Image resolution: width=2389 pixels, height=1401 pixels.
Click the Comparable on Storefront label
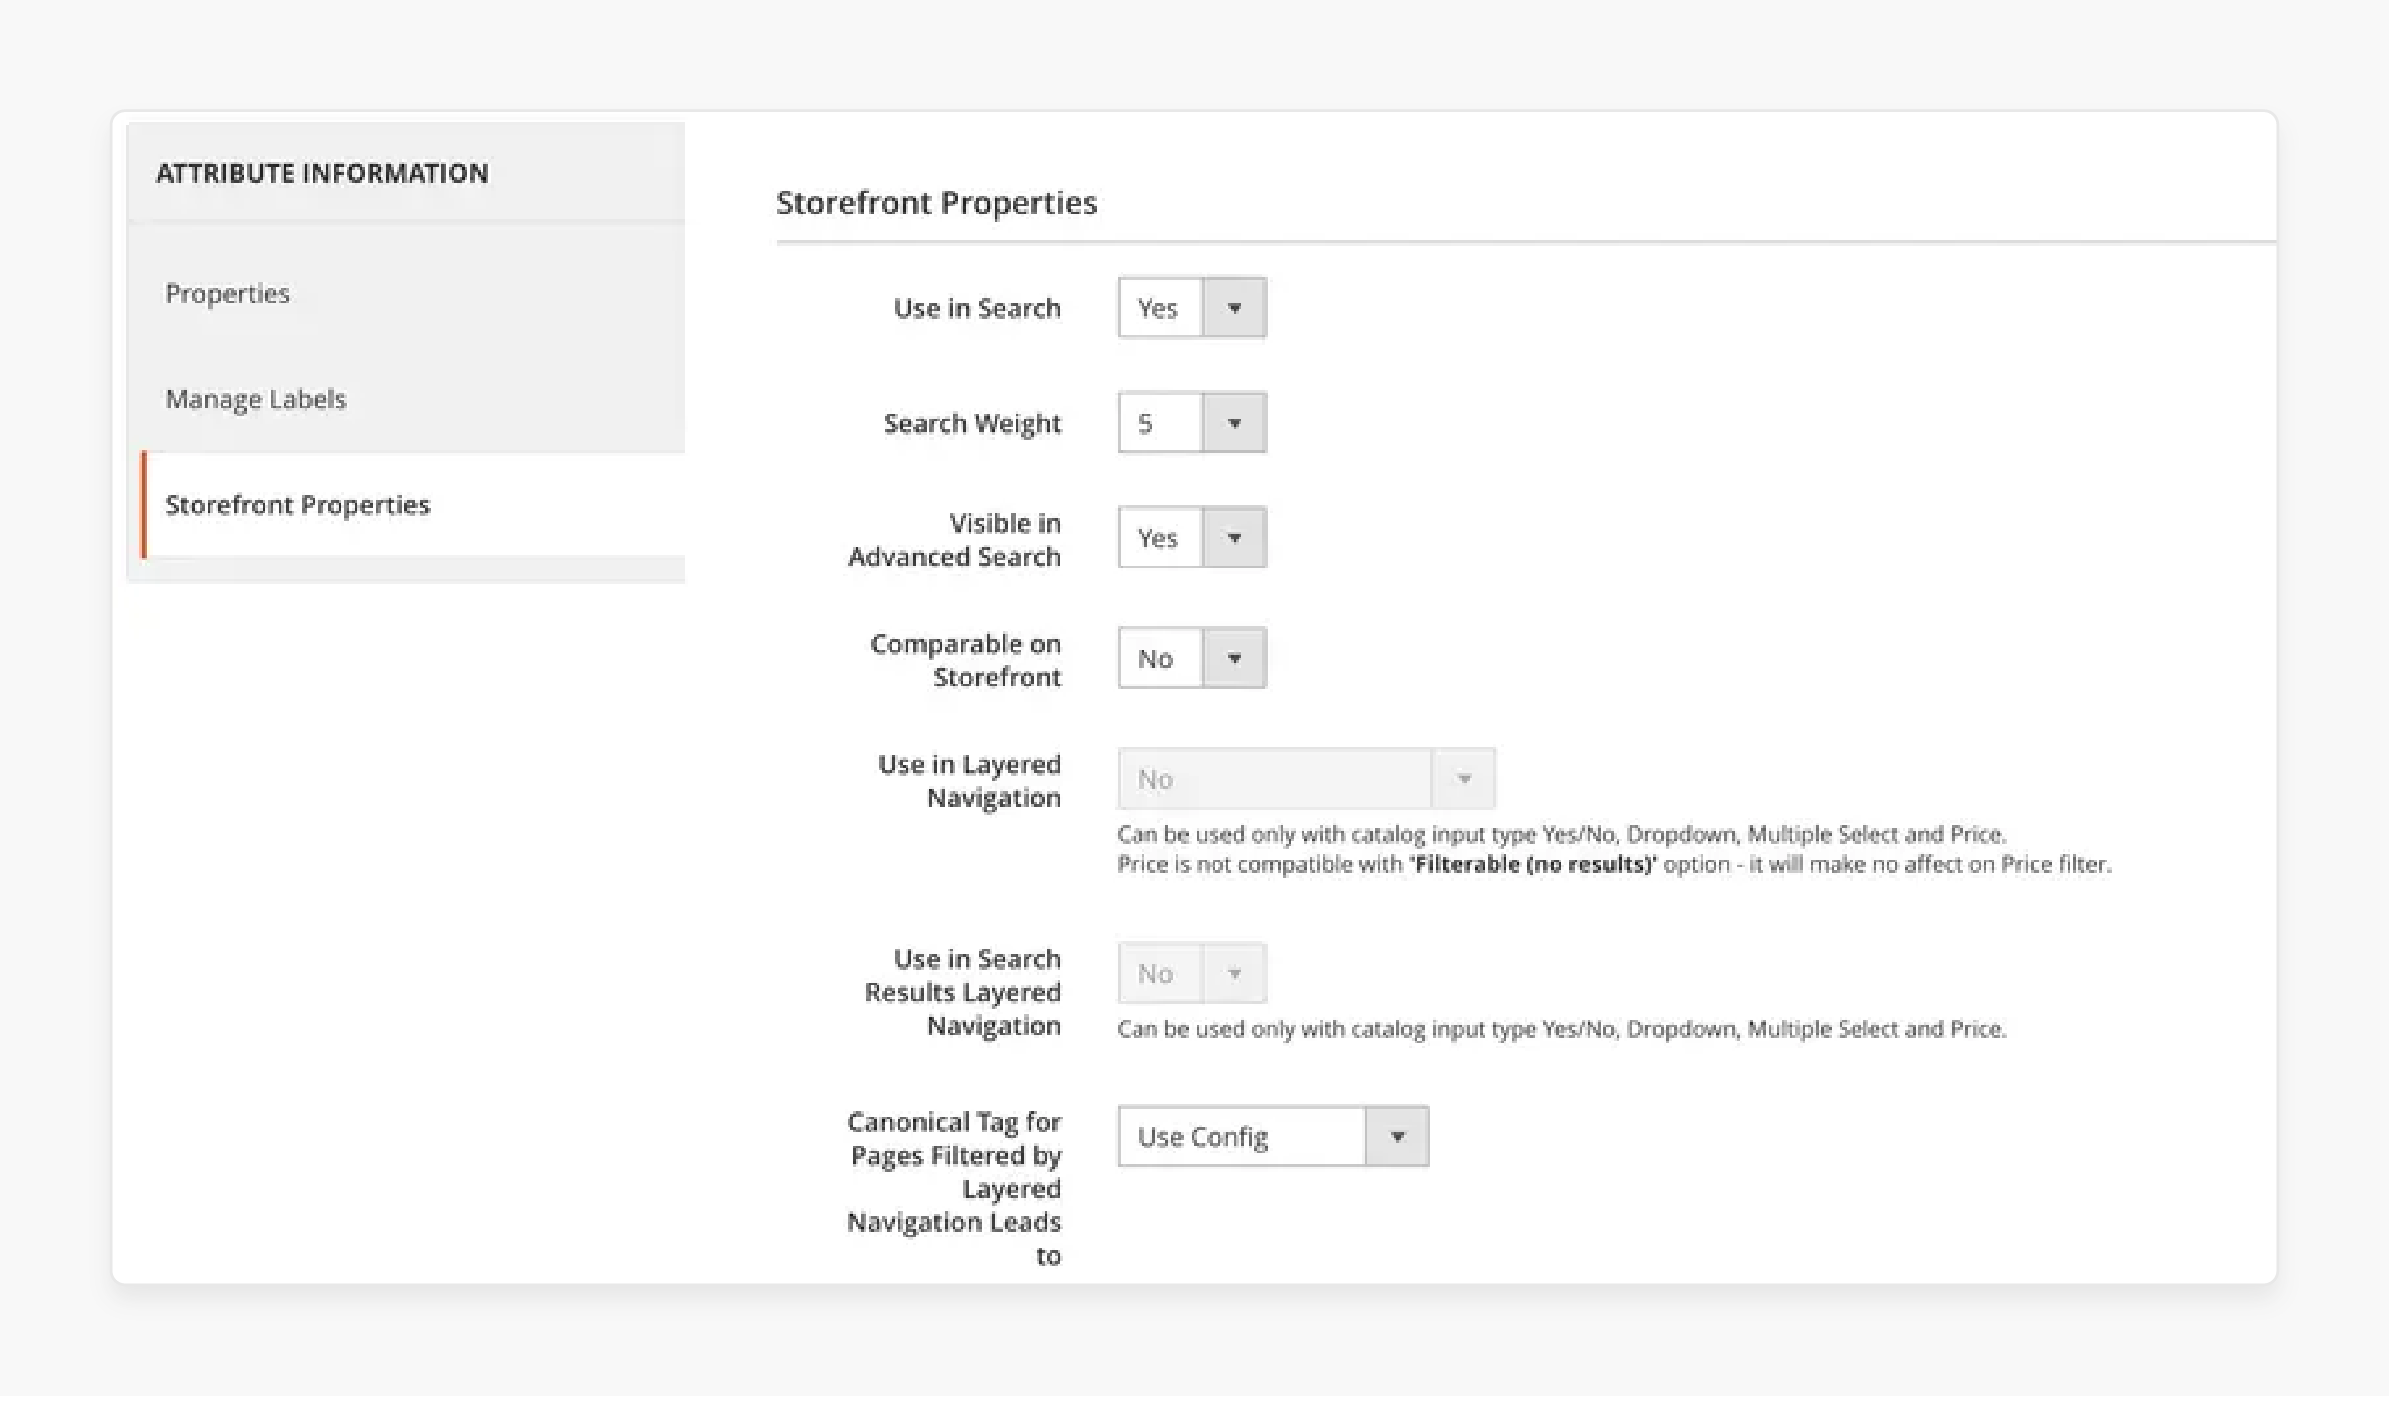(965, 660)
